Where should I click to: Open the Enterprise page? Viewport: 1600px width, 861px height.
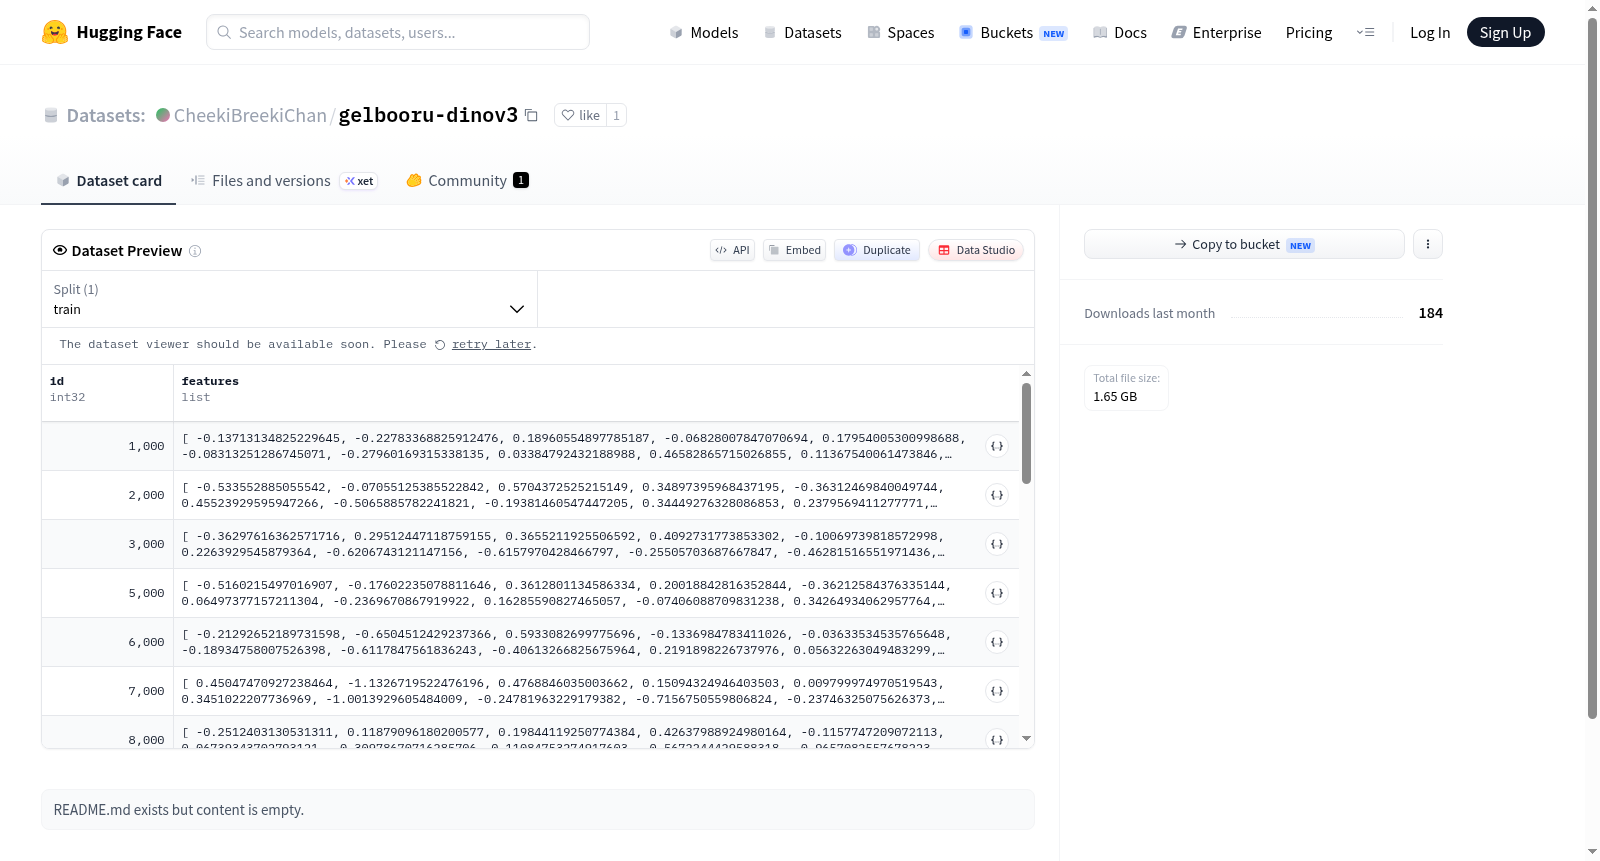pos(1216,32)
